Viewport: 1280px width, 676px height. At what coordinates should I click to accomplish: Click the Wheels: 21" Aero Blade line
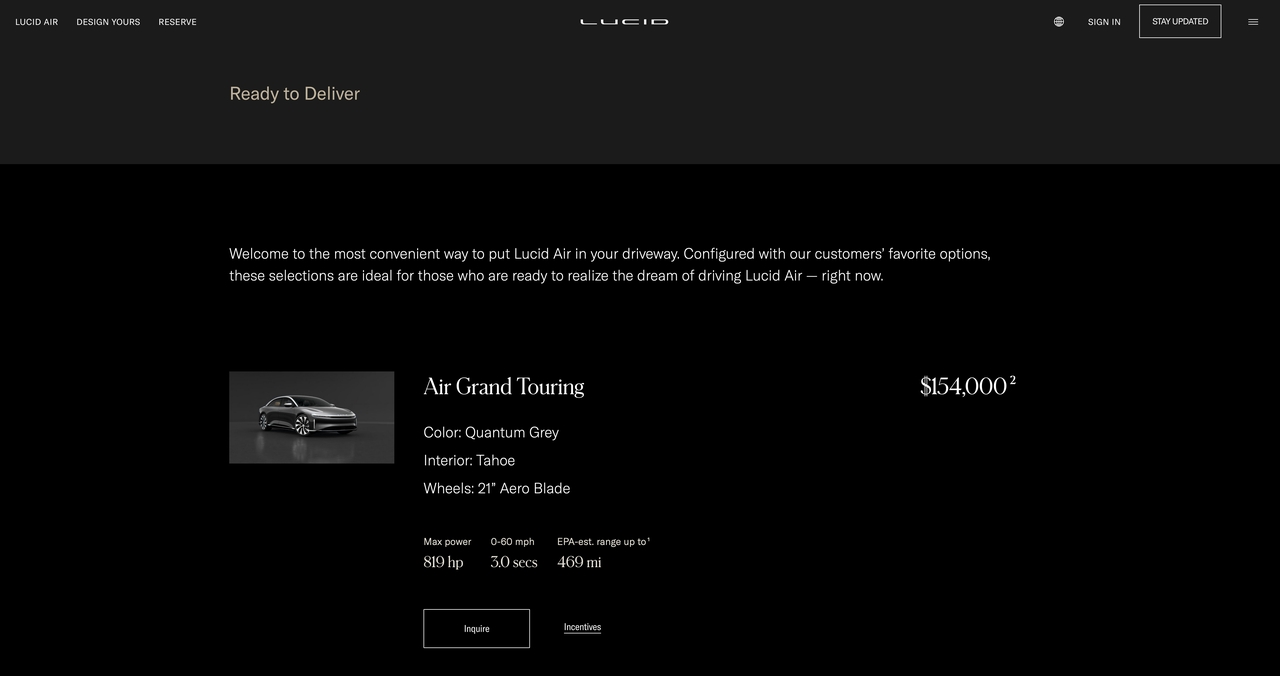(496, 488)
